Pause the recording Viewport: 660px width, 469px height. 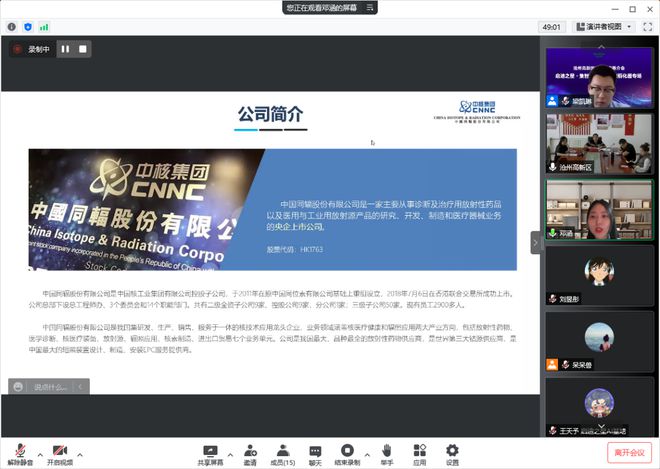coord(65,49)
